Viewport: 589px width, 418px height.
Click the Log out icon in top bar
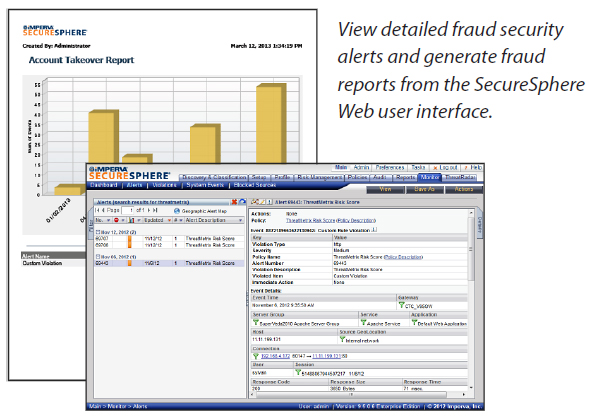pyautogui.click(x=435, y=168)
